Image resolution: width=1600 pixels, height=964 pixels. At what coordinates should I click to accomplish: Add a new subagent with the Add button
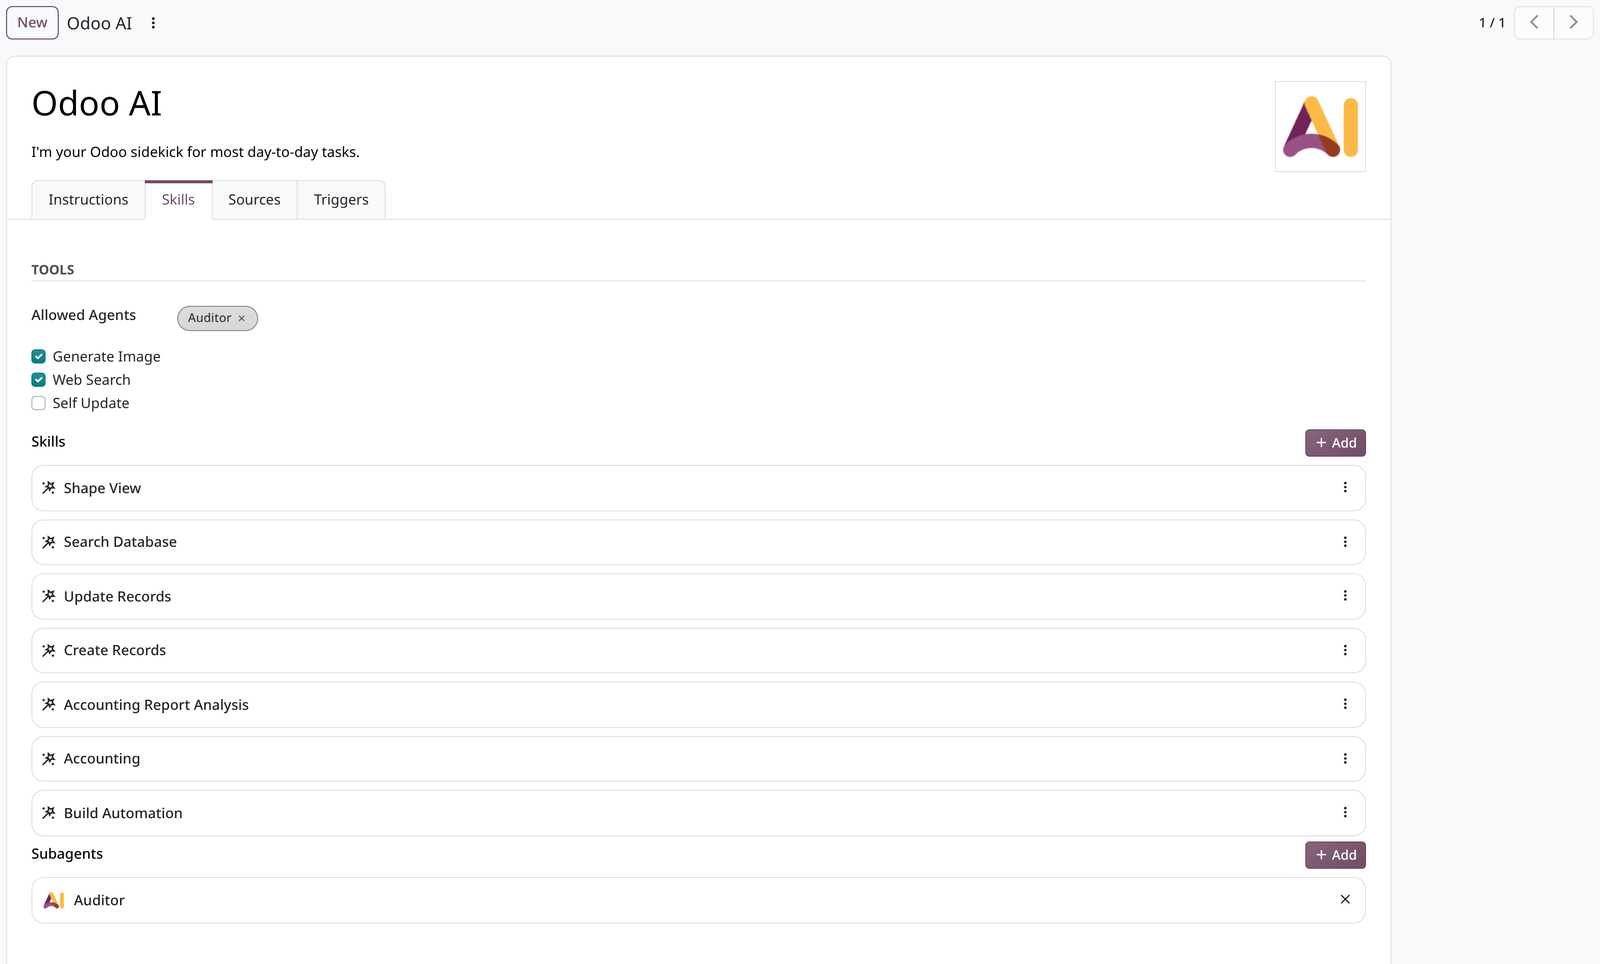[1335, 855]
